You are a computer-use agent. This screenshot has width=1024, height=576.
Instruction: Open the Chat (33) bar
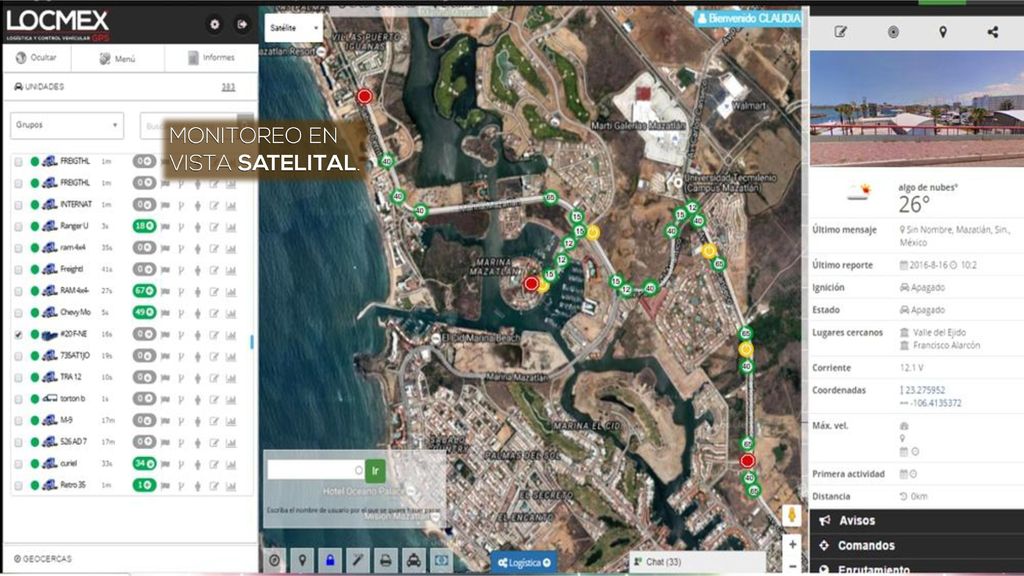pyautogui.click(x=697, y=562)
